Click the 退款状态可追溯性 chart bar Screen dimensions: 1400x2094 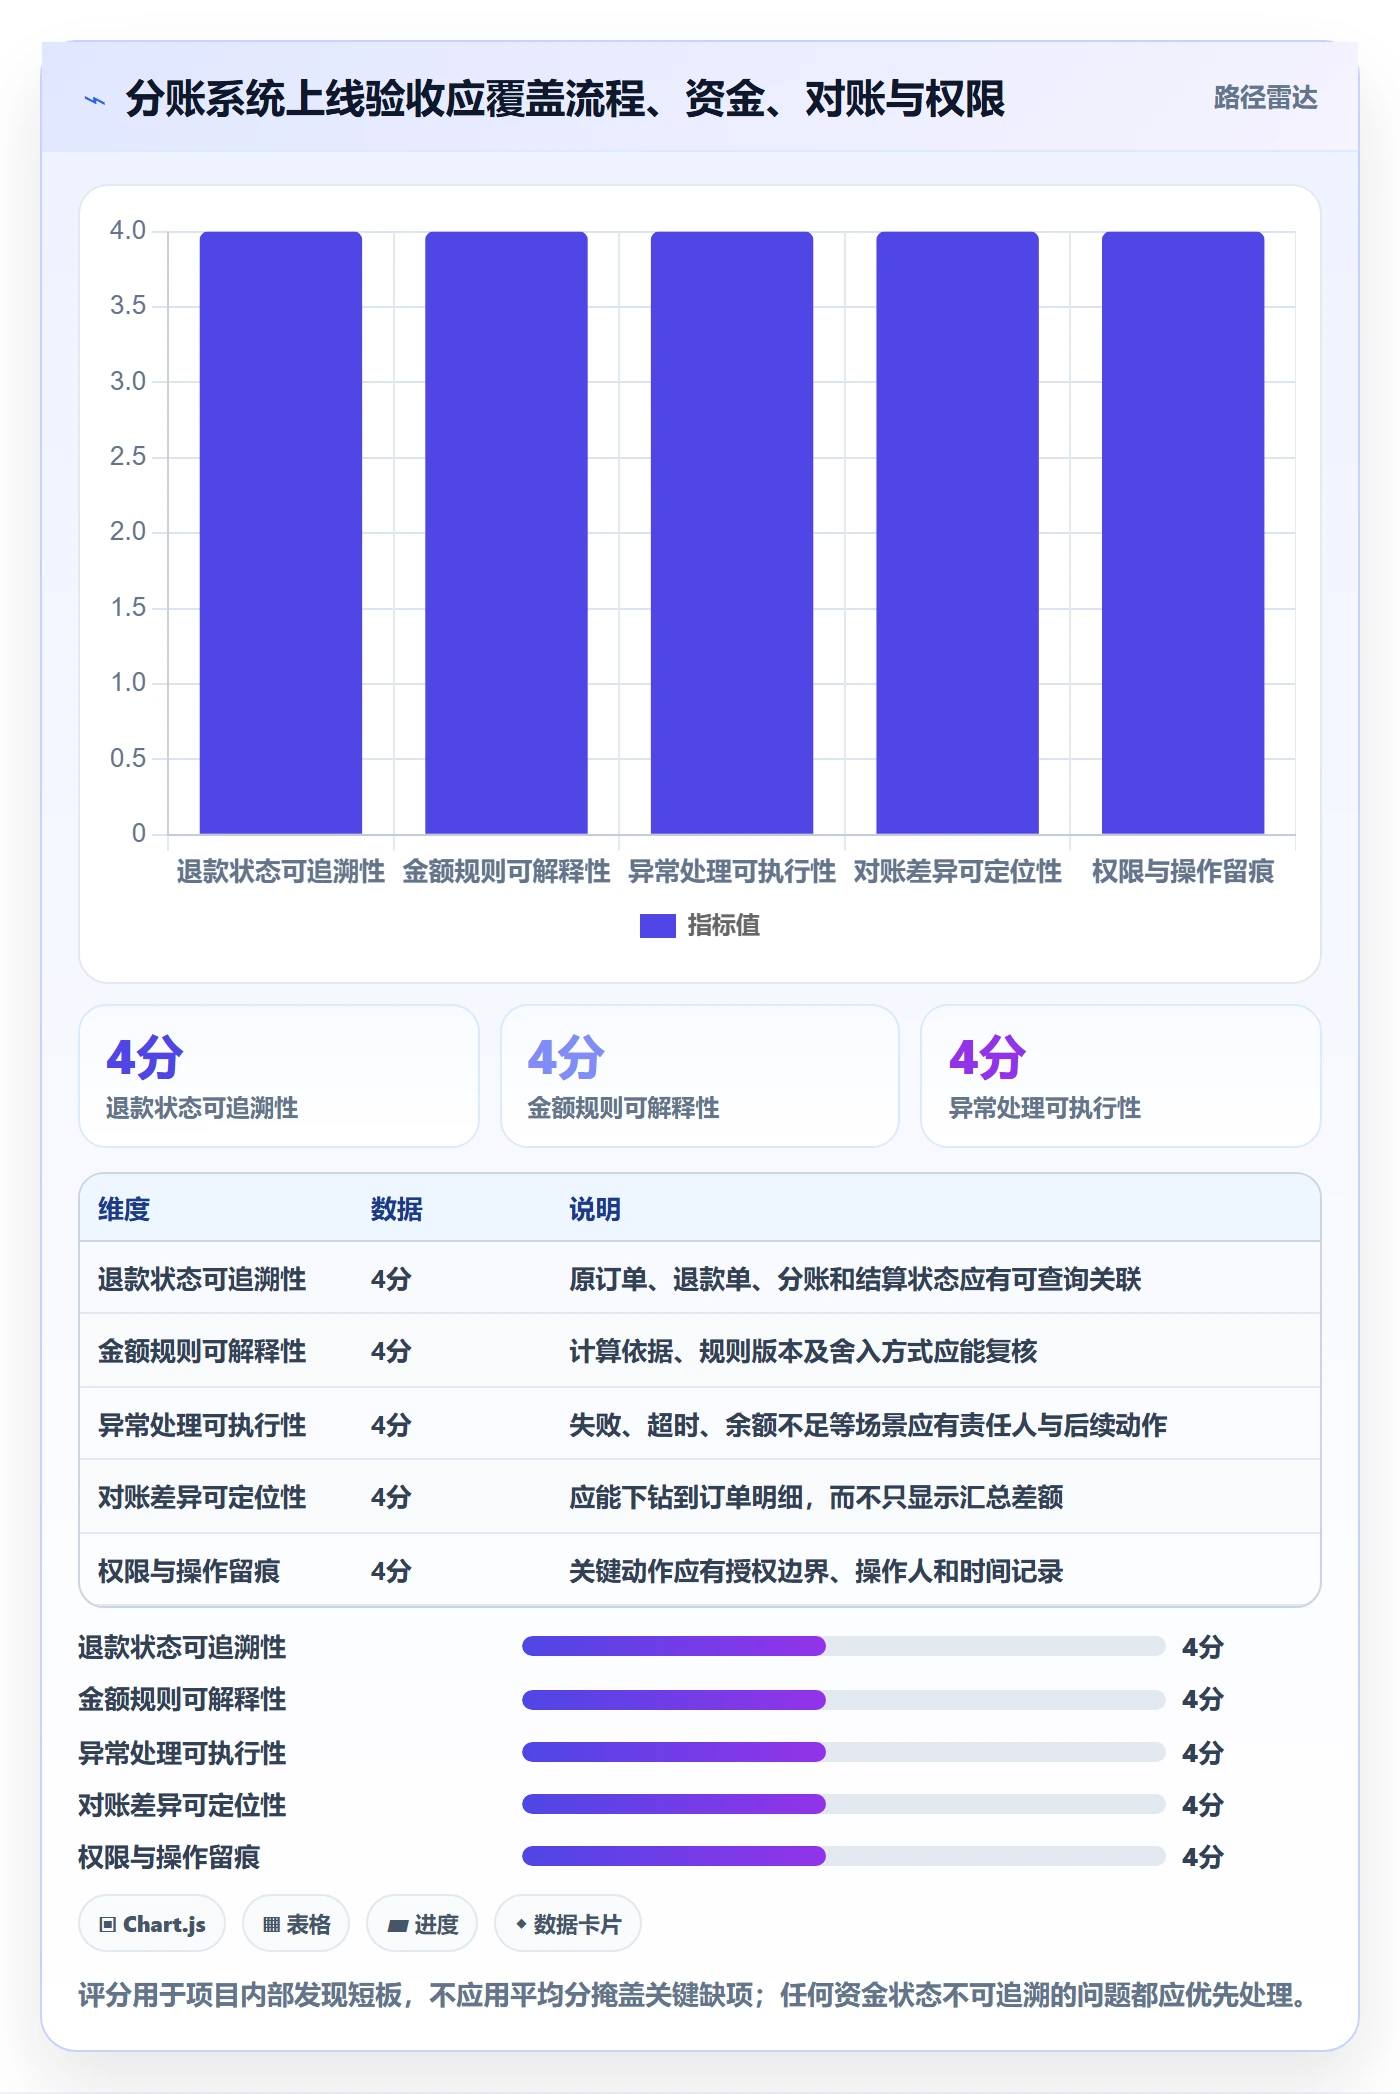[x=280, y=532]
